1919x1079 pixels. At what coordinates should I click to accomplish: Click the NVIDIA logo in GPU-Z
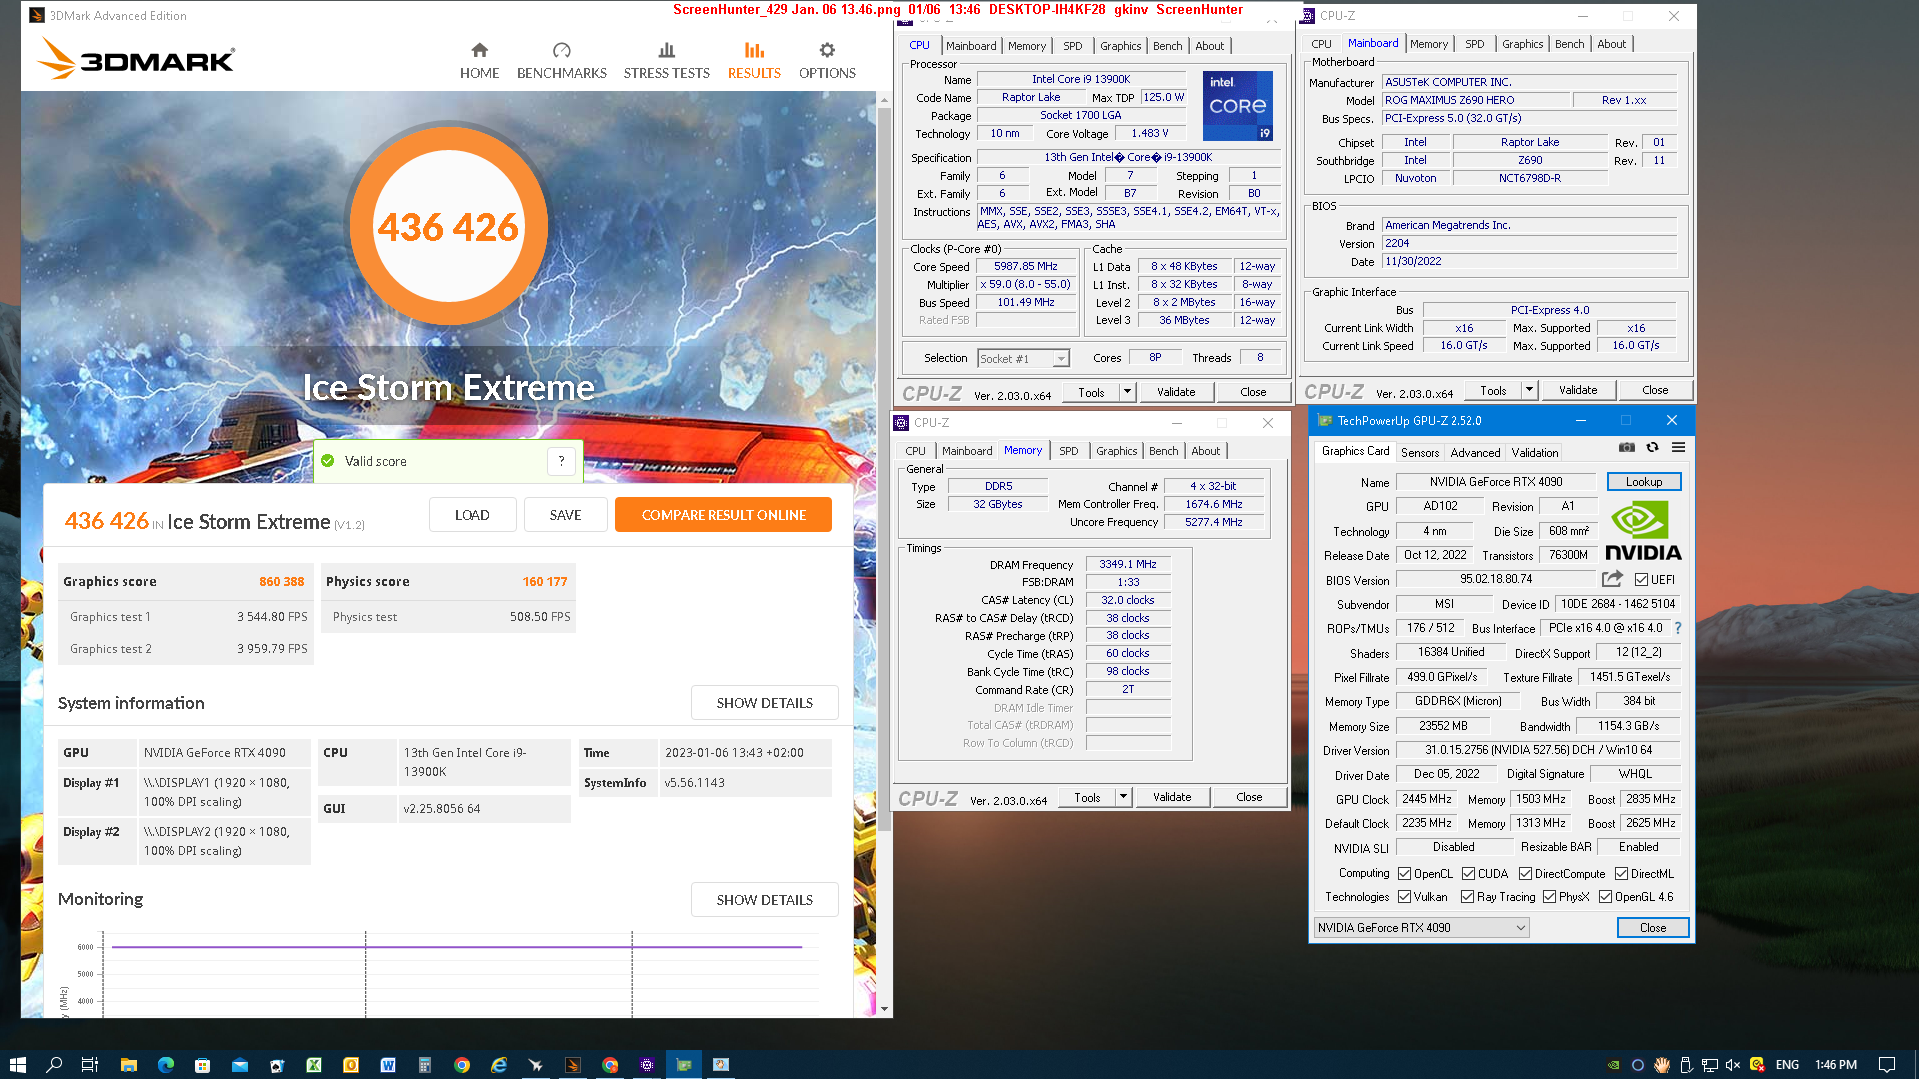pyautogui.click(x=1643, y=531)
